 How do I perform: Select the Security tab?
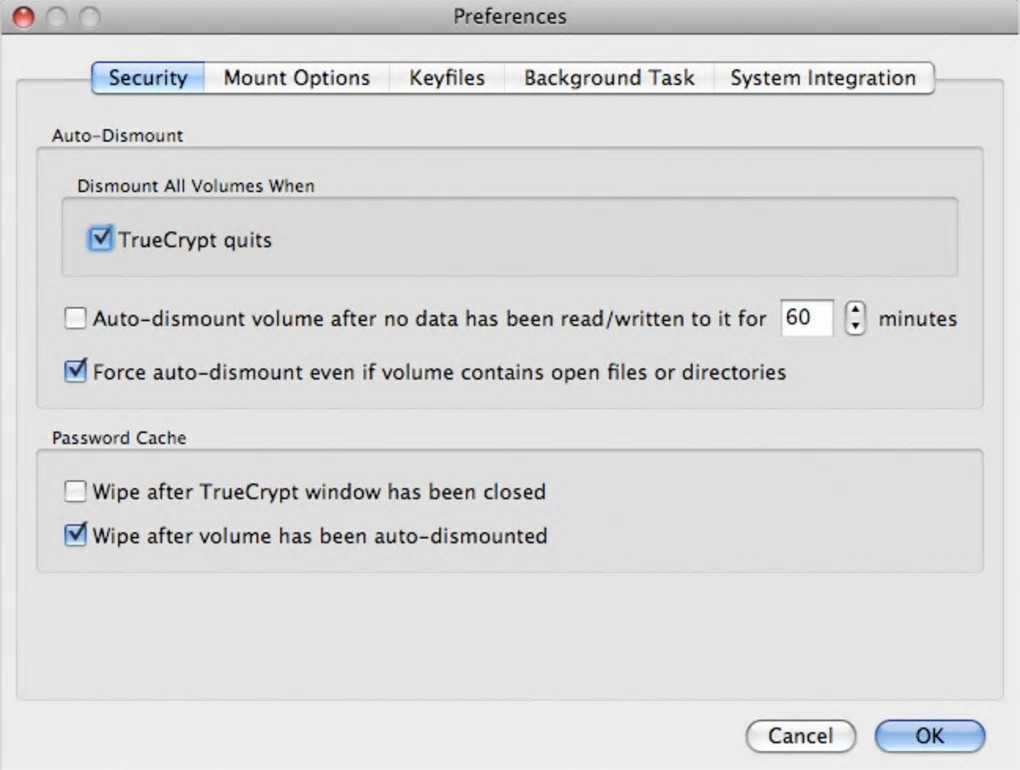pyautogui.click(x=148, y=78)
